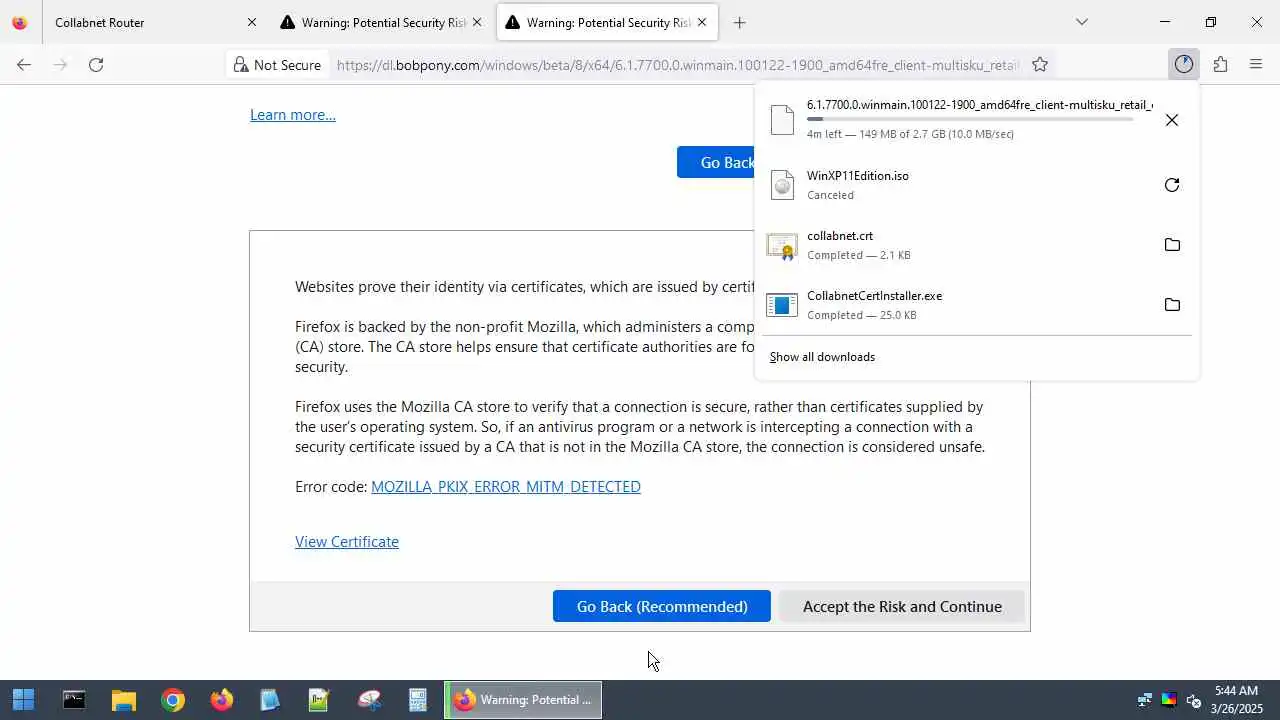Close the Collabnet Router tab
The width and height of the screenshot is (1280, 720).
point(252,22)
